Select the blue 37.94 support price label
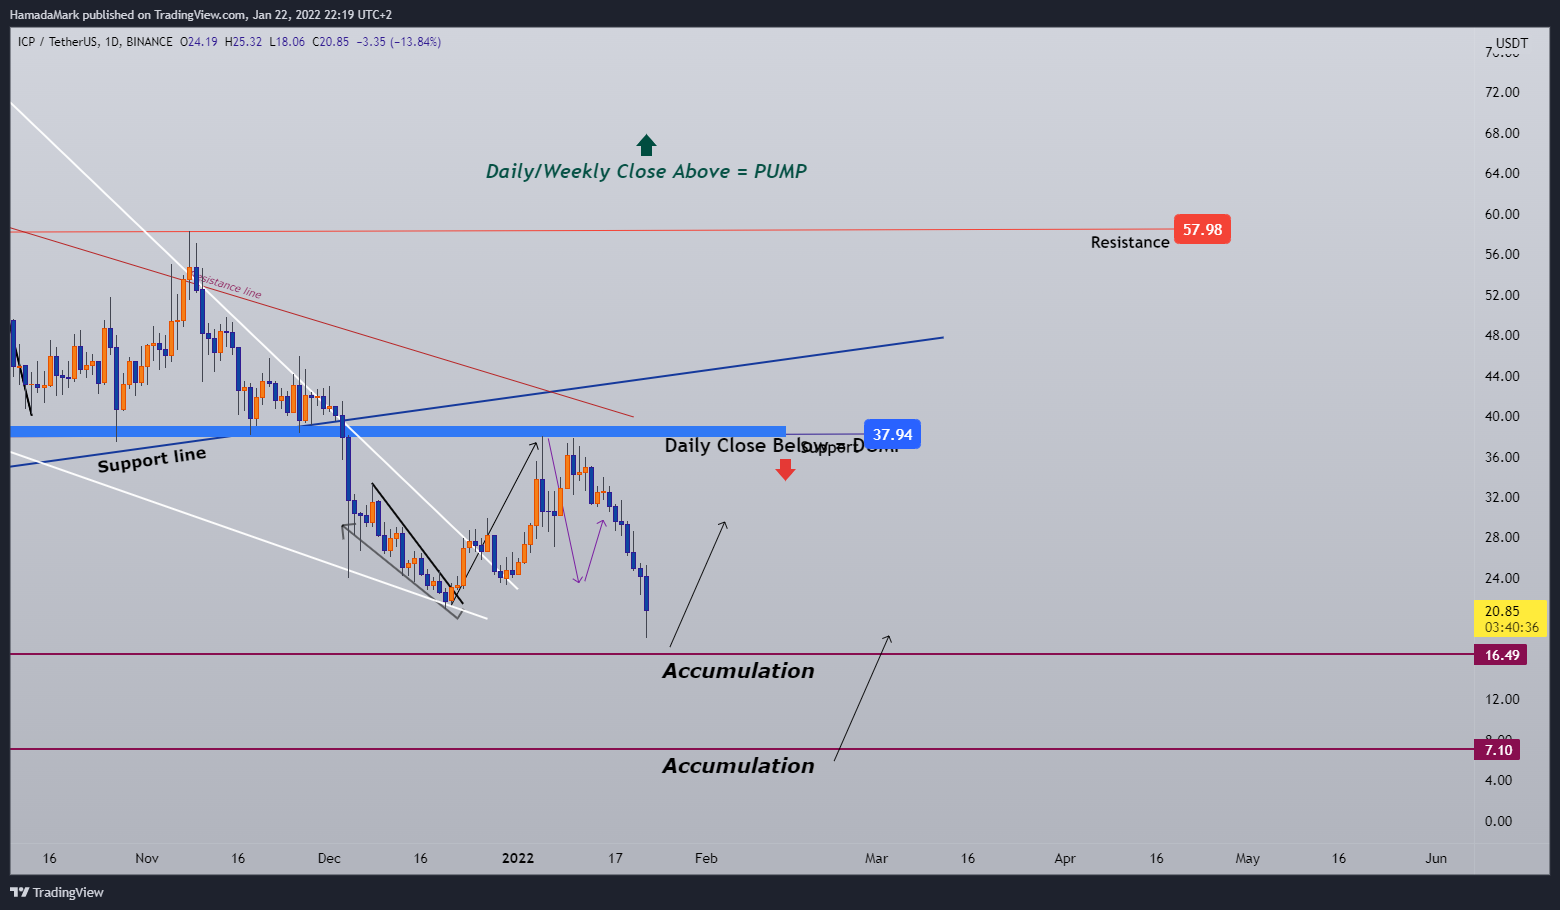The width and height of the screenshot is (1560, 910). [x=892, y=434]
